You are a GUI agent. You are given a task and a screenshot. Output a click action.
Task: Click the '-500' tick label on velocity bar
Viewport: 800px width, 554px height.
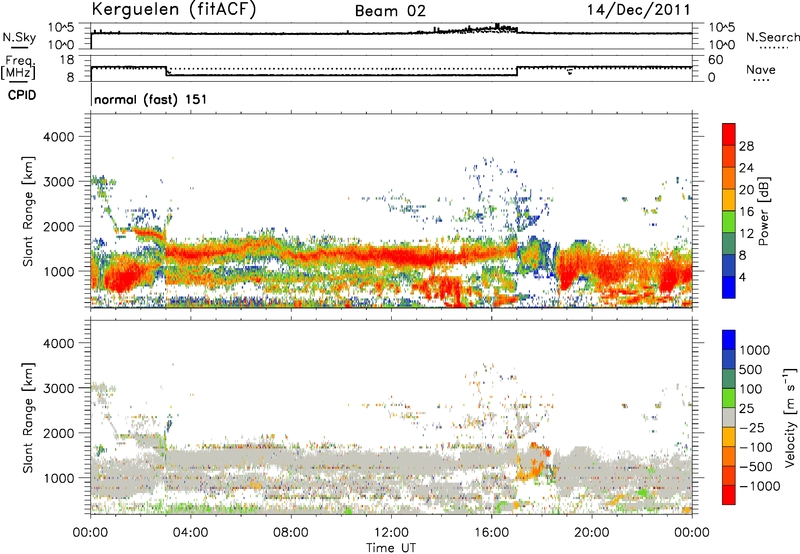tap(756, 467)
